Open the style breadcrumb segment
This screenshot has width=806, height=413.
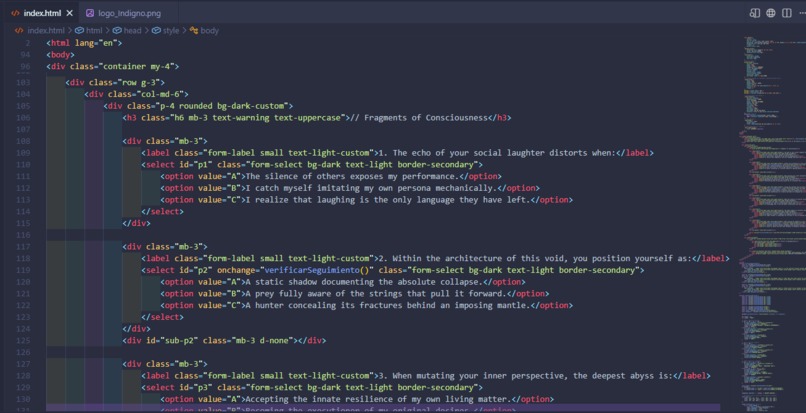click(171, 31)
